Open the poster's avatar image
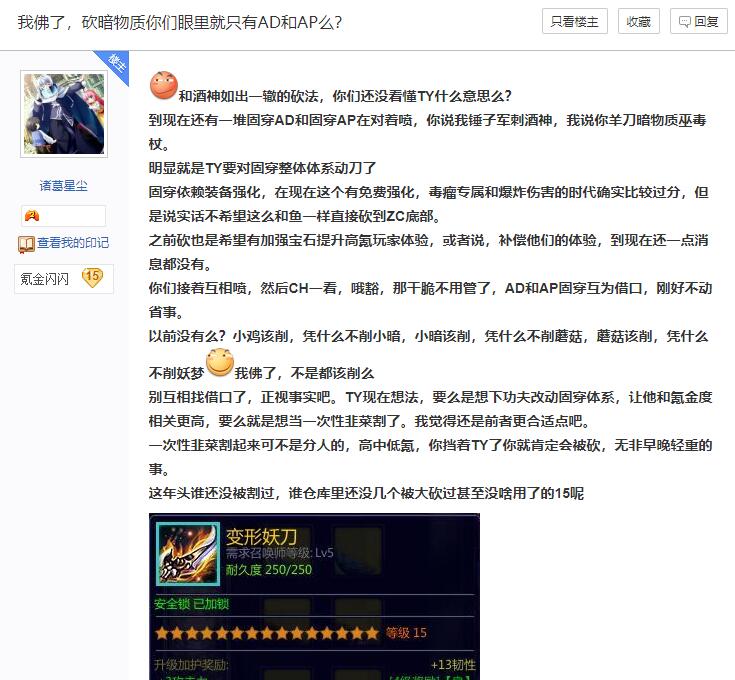 [x=64, y=114]
